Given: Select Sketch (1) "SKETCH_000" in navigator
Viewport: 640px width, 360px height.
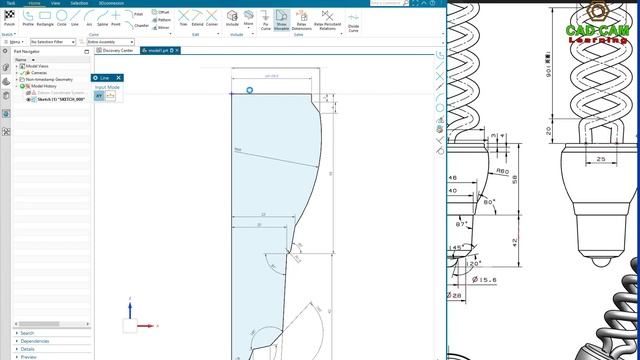Looking at the screenshot, I should tap(61, 99).
